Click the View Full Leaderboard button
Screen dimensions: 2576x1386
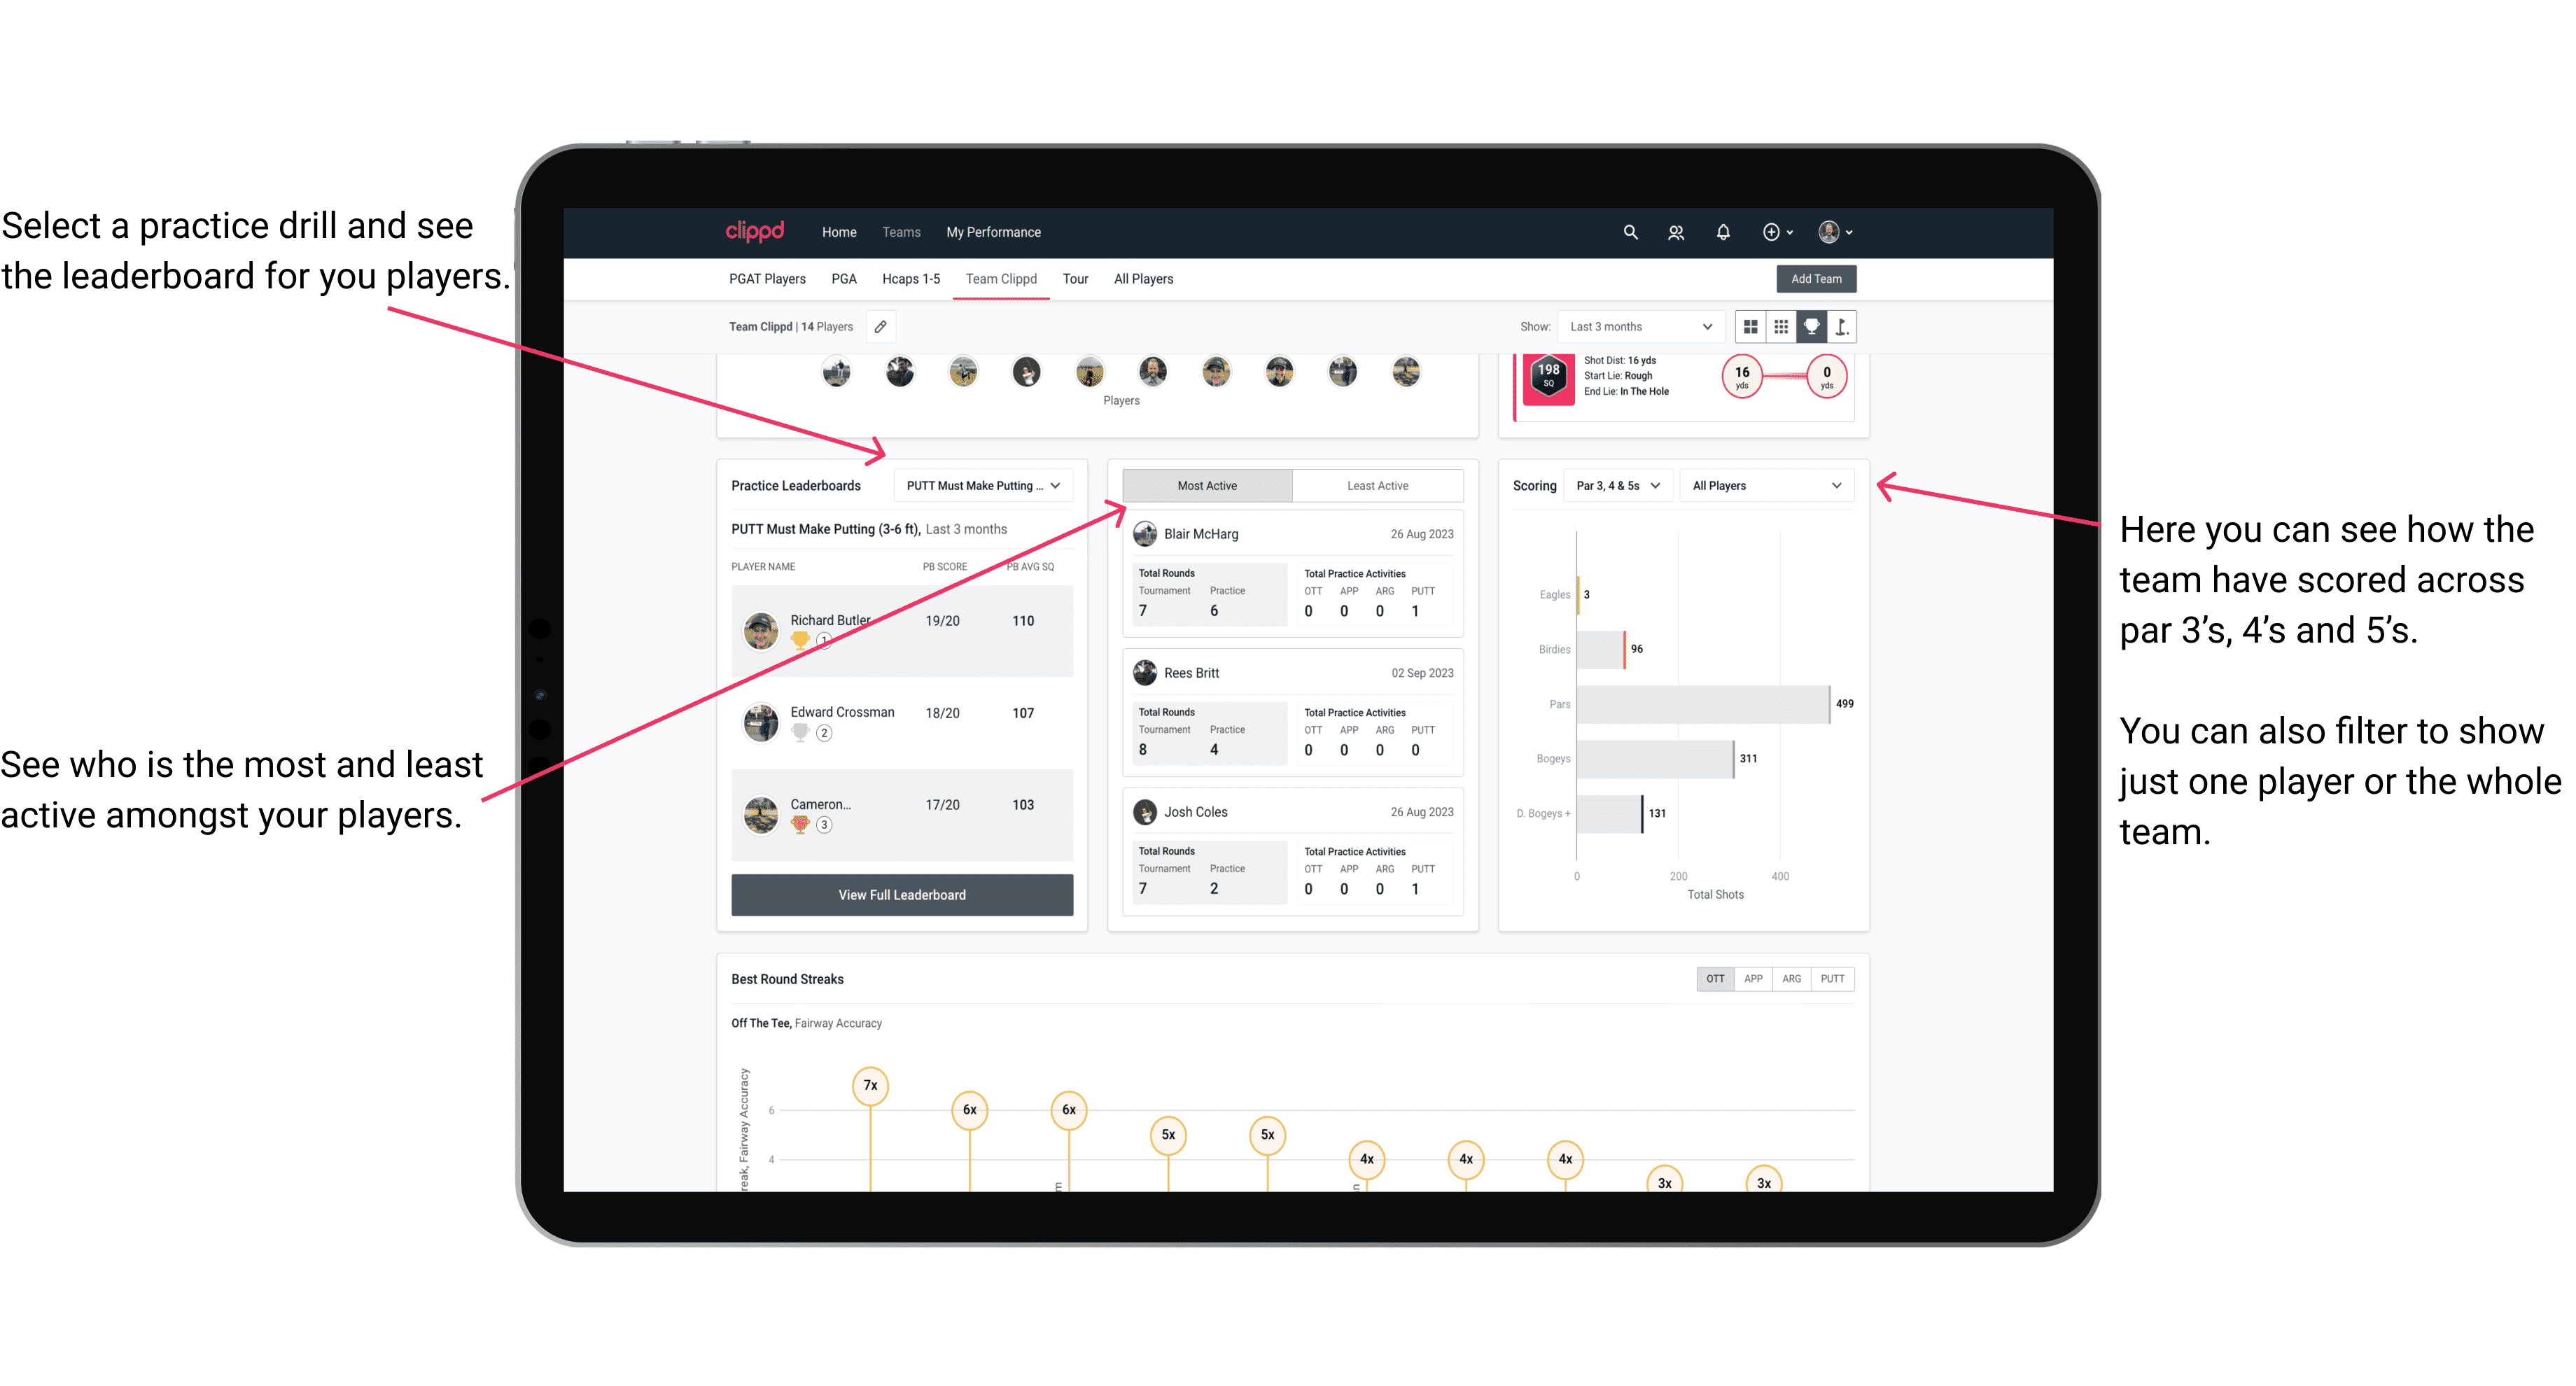coord(902,895)
